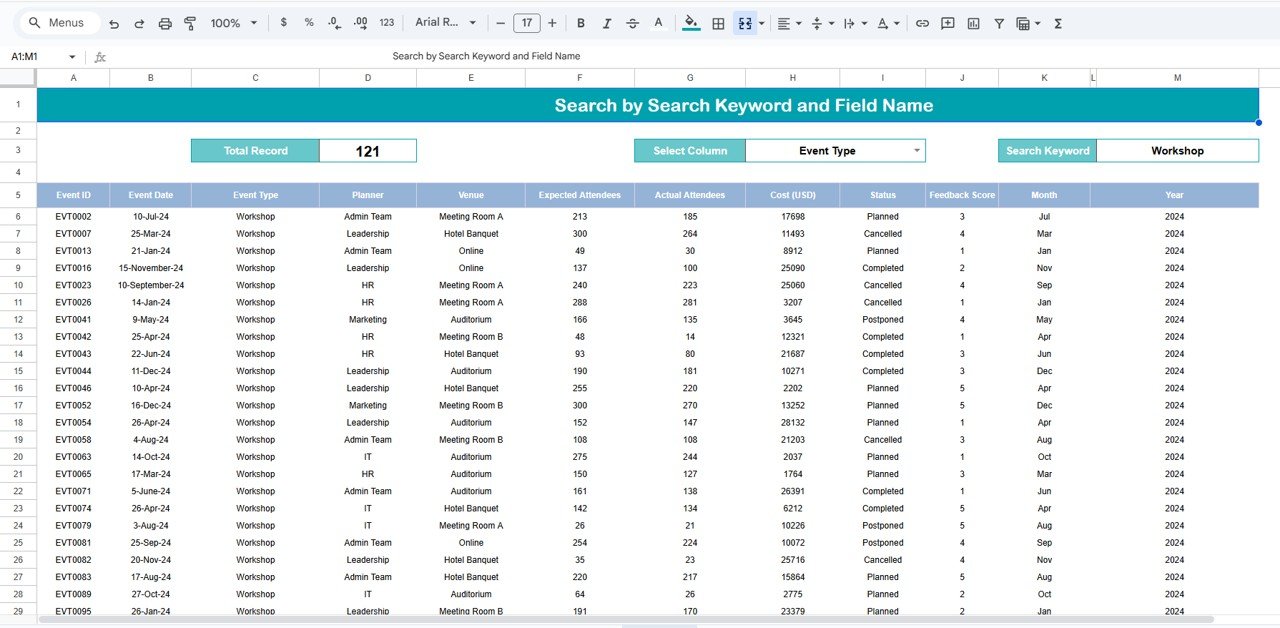Click the Print icon

click(165, 22)
